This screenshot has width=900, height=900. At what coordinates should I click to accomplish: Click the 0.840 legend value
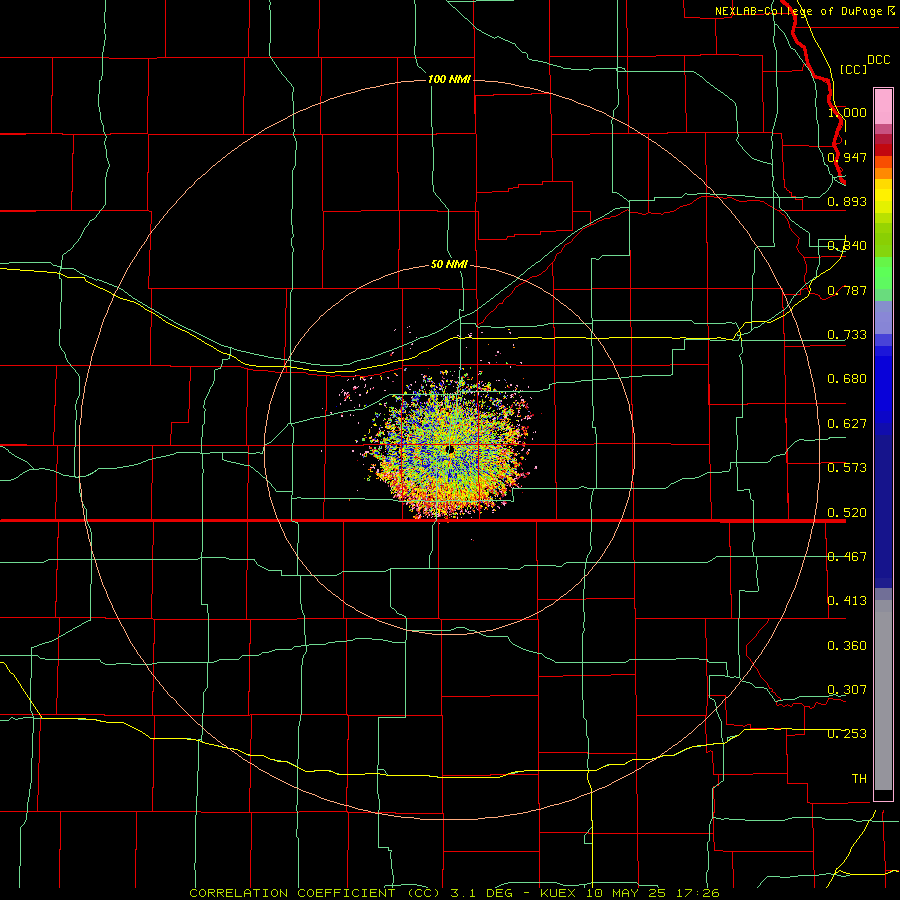[x=847, y=246]
